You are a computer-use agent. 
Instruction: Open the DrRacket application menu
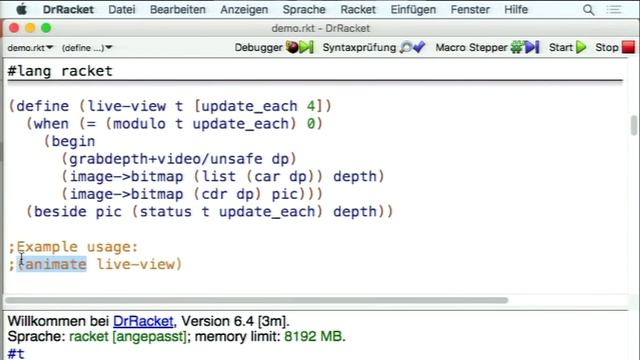tap(68, 9)
